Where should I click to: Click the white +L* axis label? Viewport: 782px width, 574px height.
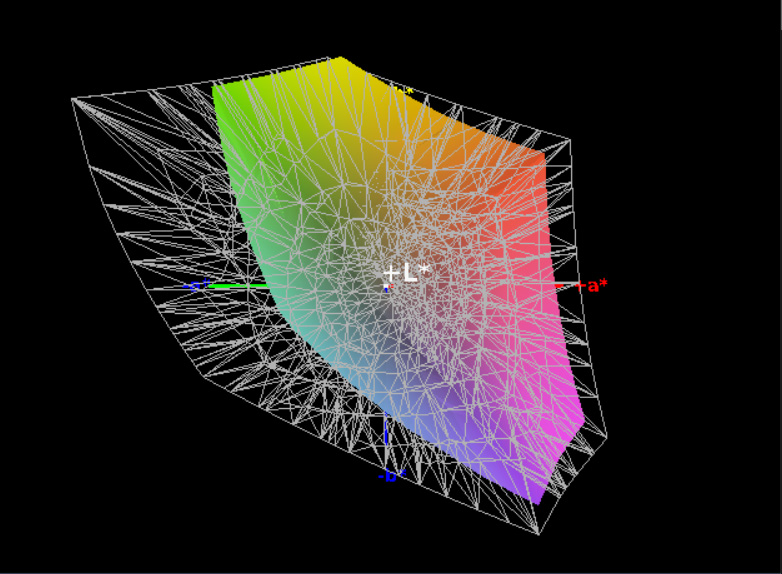click(406, 273)
